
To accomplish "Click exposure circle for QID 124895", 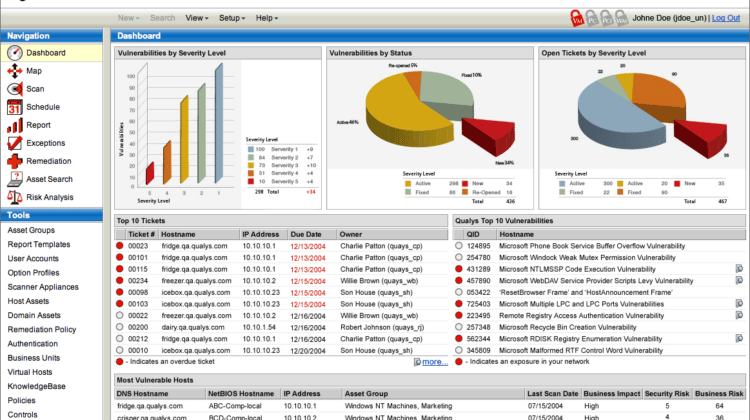I will pyautogui.click(x=459, y=246).
